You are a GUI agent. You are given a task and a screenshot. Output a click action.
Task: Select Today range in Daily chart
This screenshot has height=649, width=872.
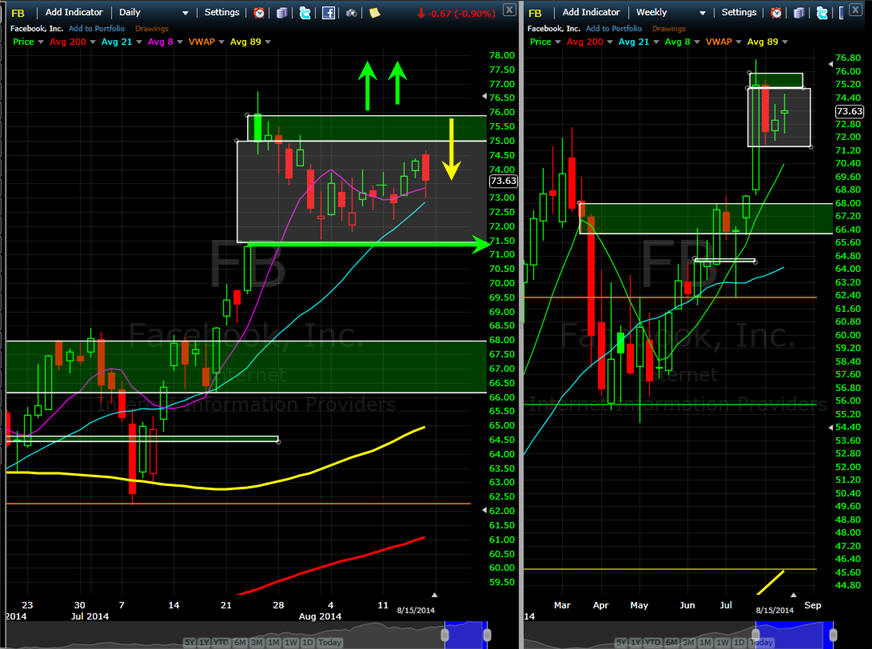tap(330, 642)
